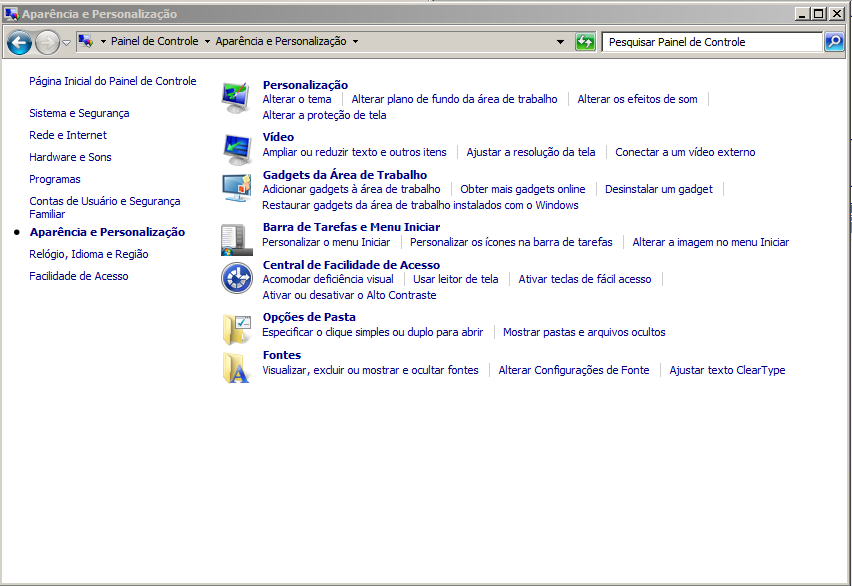852x586 pixels.
Task: Open Rede e Internet category
Action: [x=68, y=135]
